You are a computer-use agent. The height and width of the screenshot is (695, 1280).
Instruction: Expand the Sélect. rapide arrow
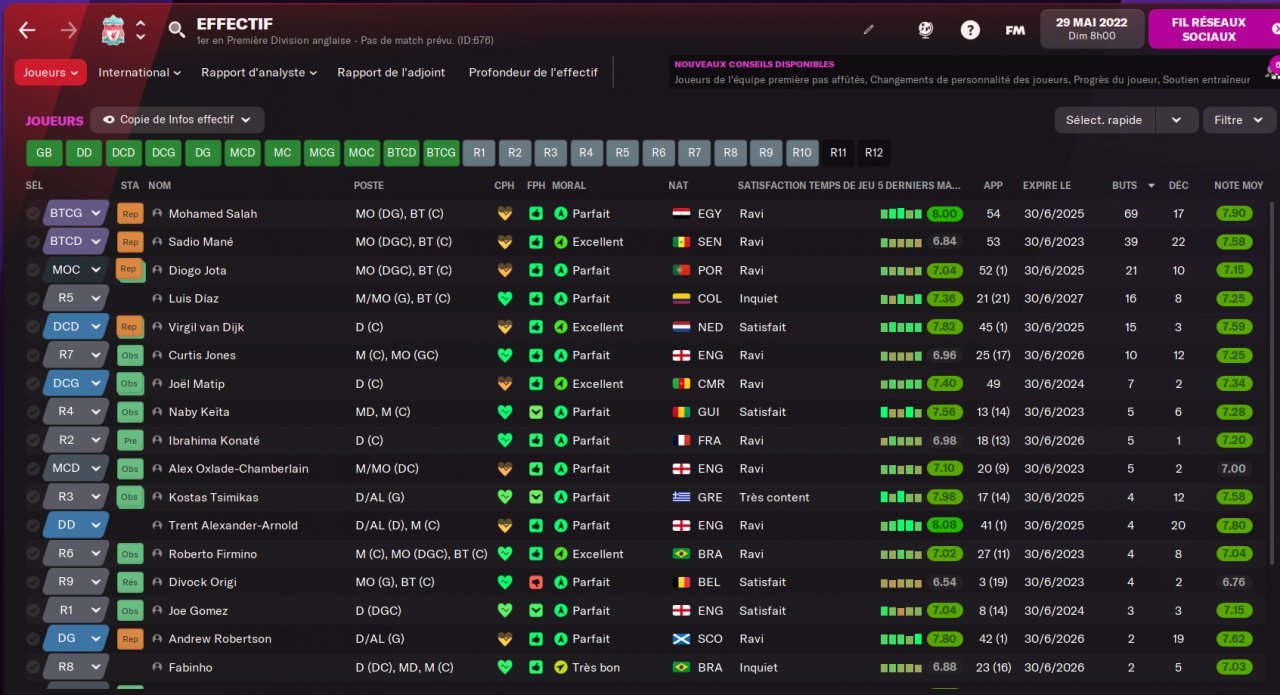(1176, 120)
